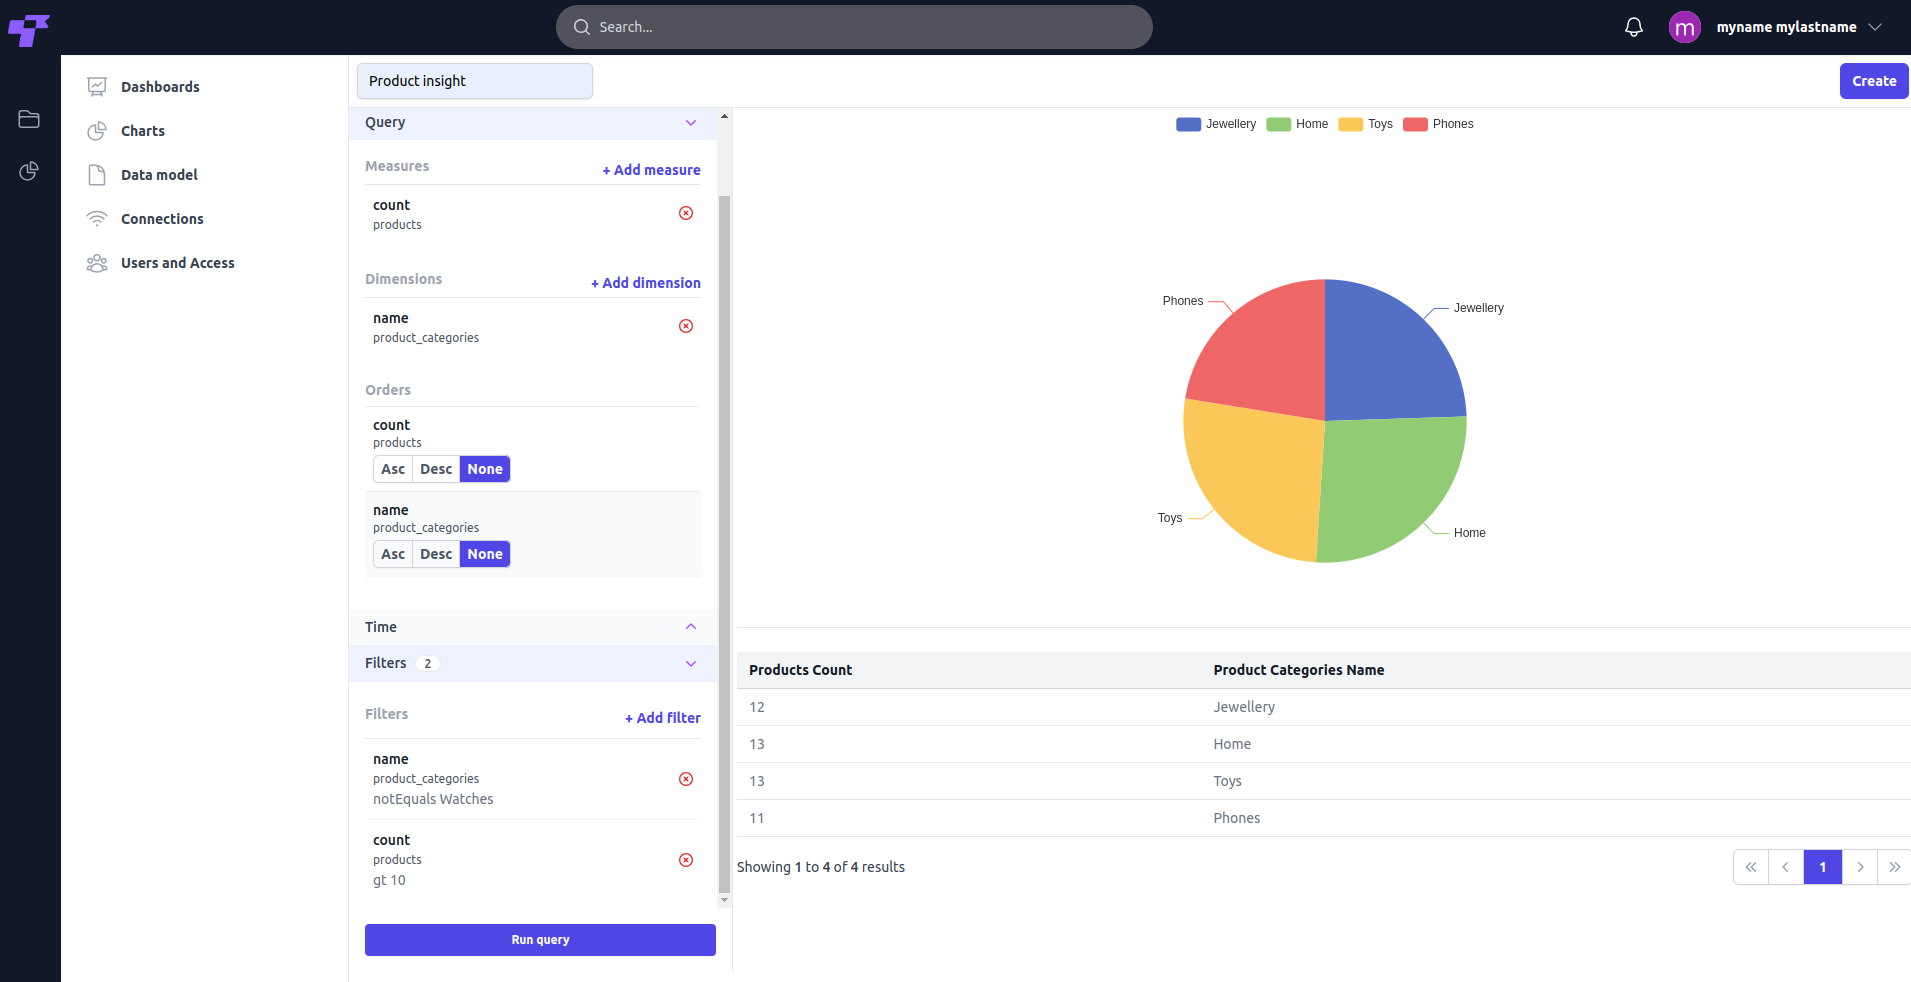The width and height of the screenshot is (1911, 982).
Task: Delete the notEquals Watches filter
Action: tap(686, 779)
